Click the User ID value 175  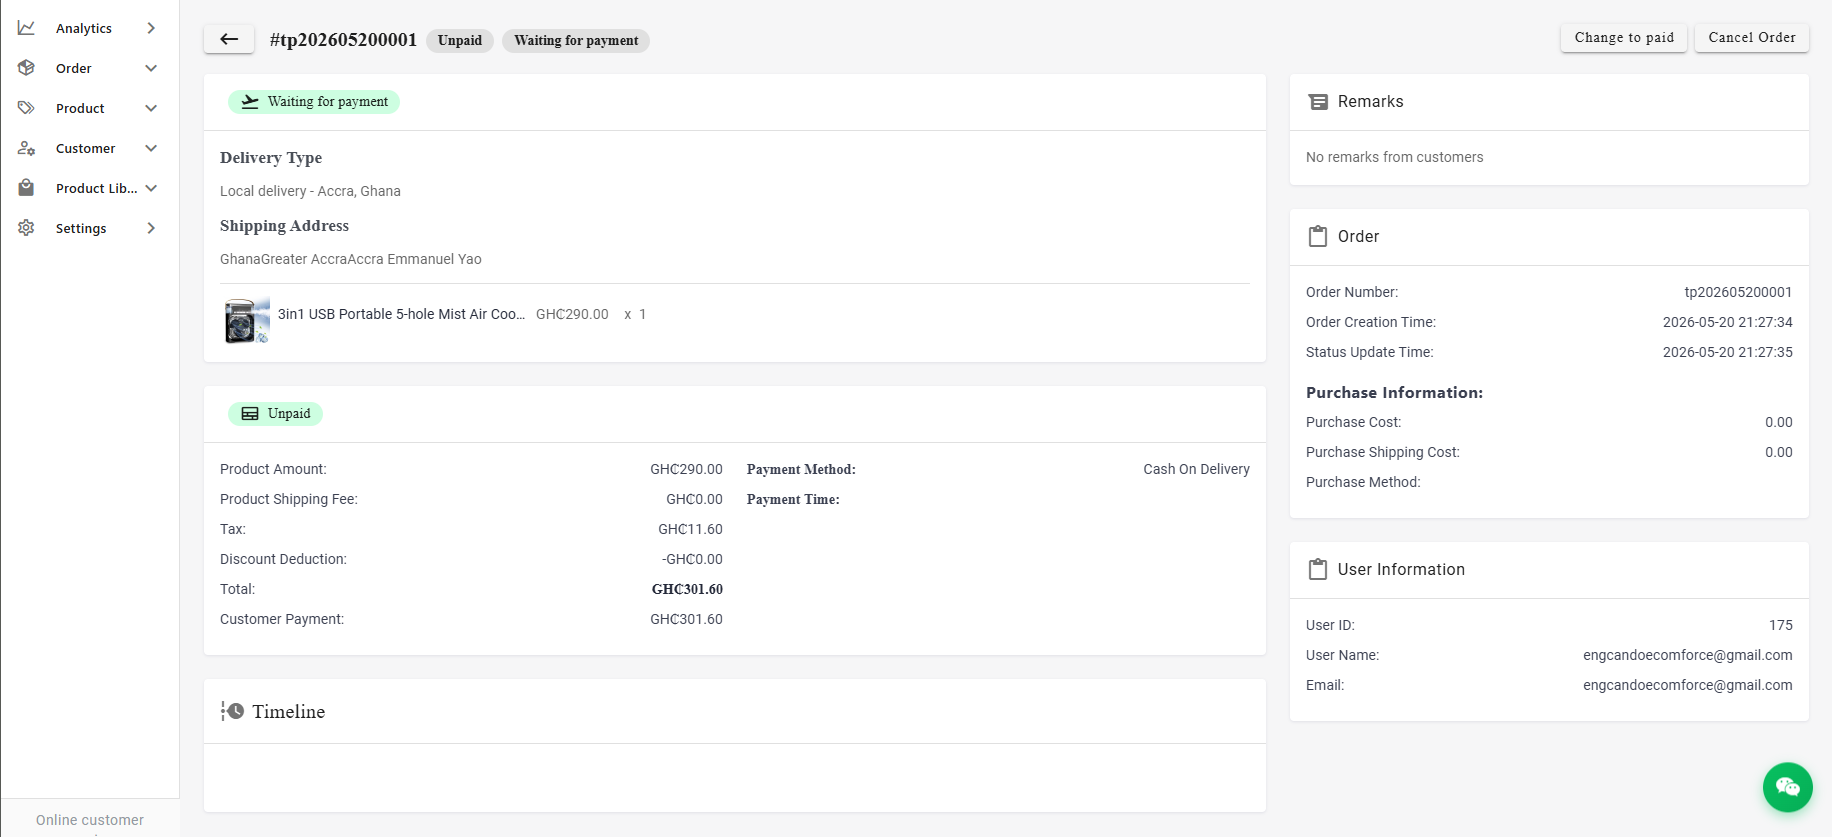(1780, 625)
